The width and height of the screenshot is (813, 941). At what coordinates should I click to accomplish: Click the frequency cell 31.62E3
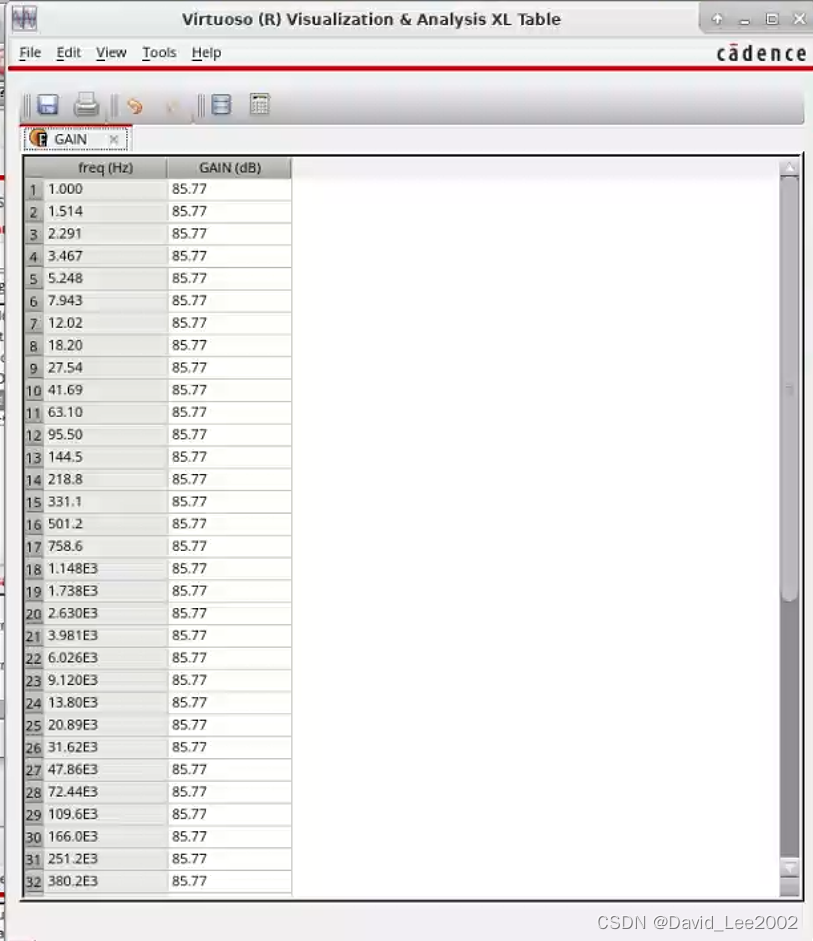[106, 747]
